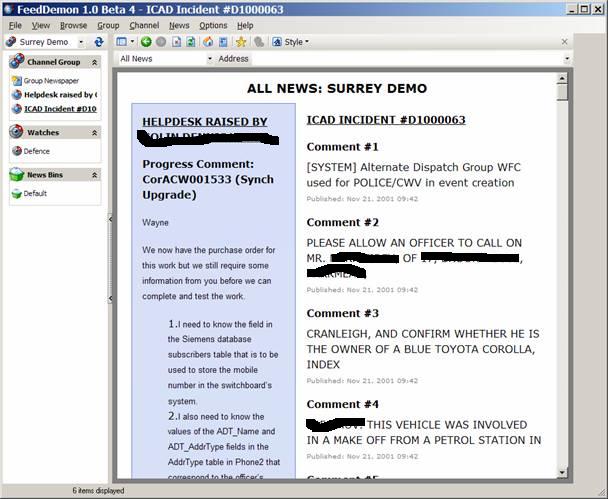Click the refresh page icon with green arrows
Image resolution: width=608 pixels, height=499 pixels.
pos(191,42)
